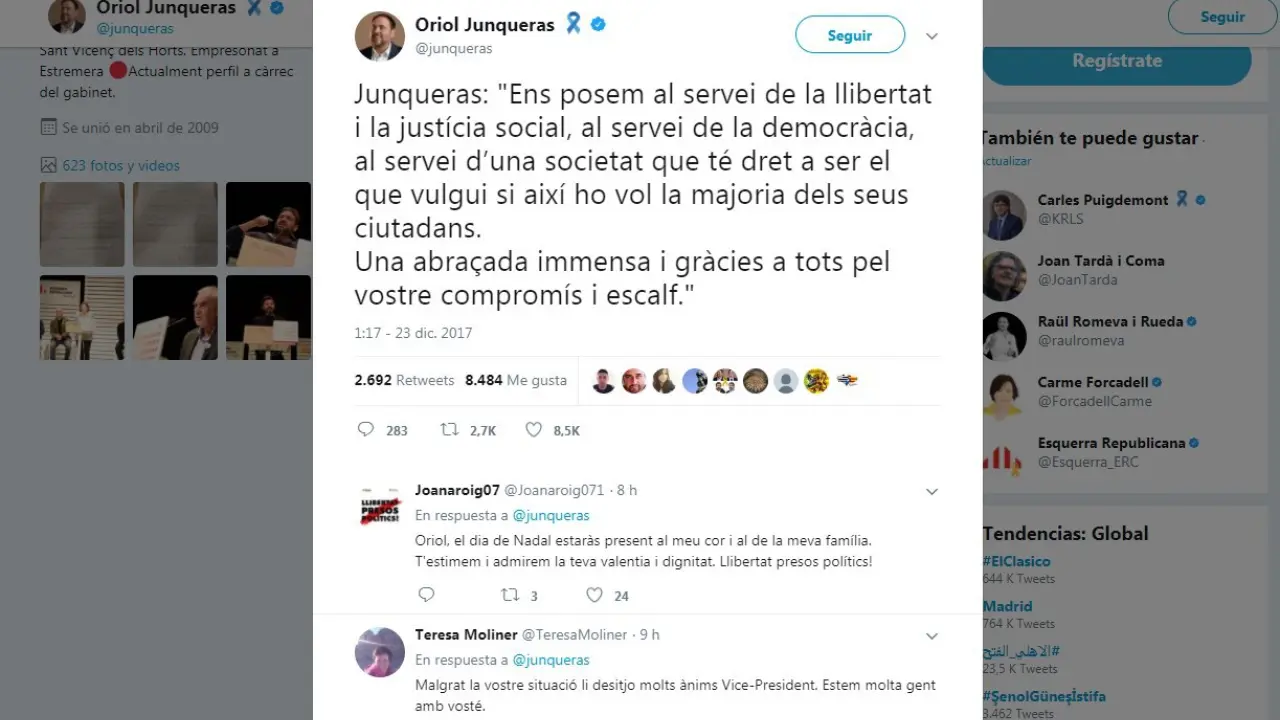Like the main tweet with 8,5K hearts

click(534, 430)
